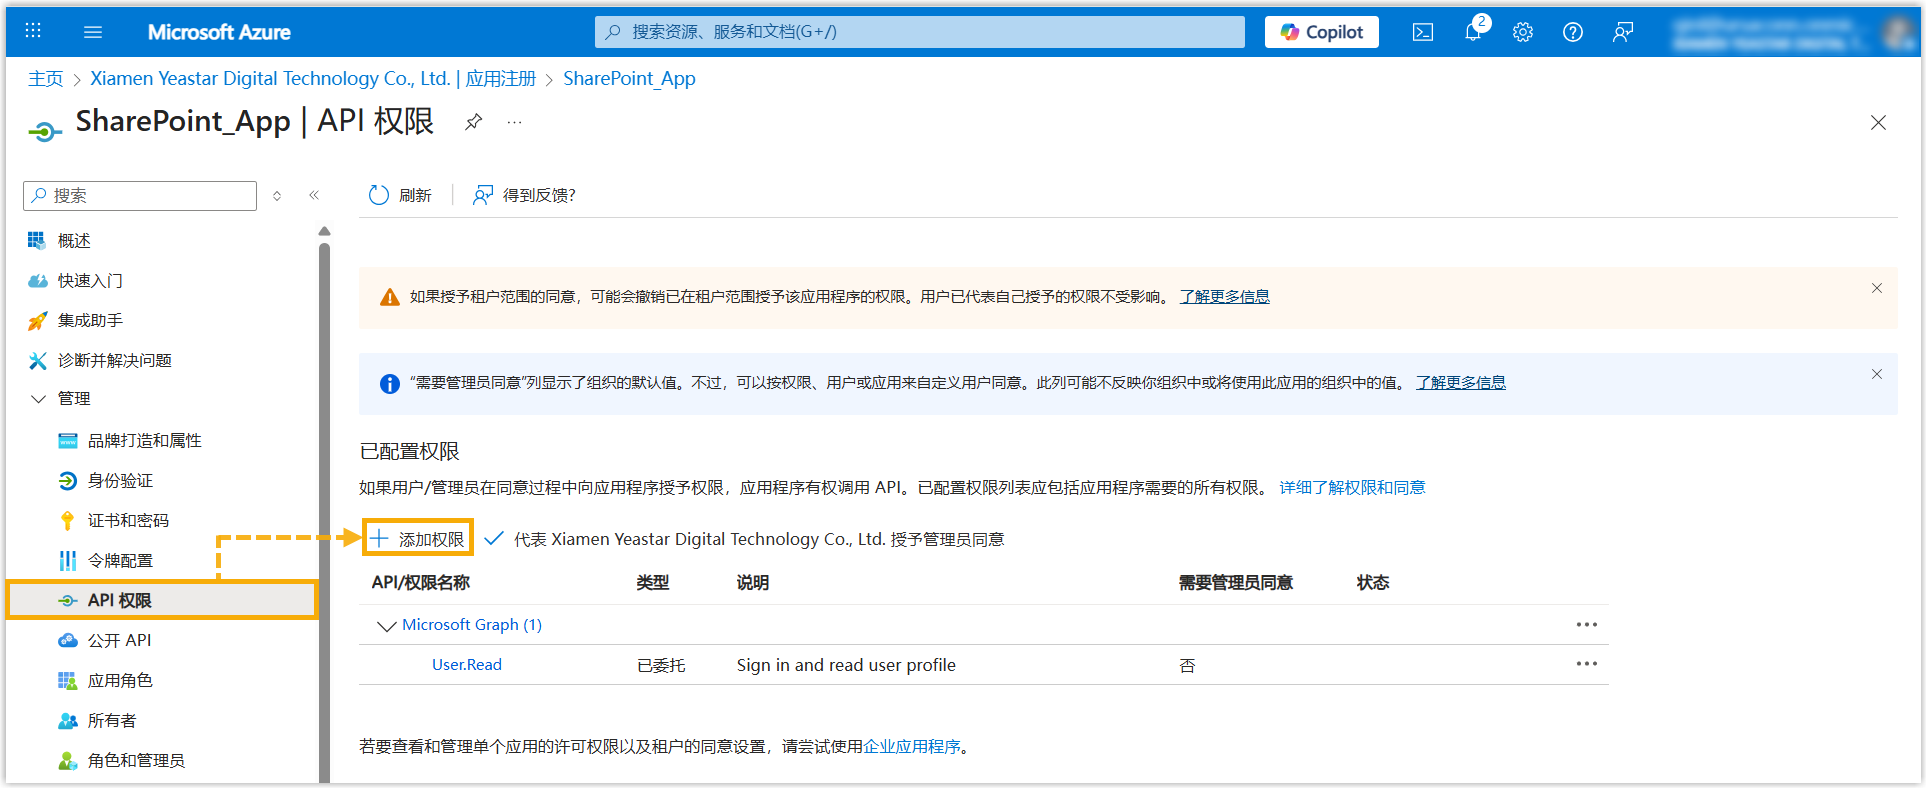Image resolution: width=1927 pixels, height=789 pixels.
Task: Click 添加权限 button
Action: (418, 539)
